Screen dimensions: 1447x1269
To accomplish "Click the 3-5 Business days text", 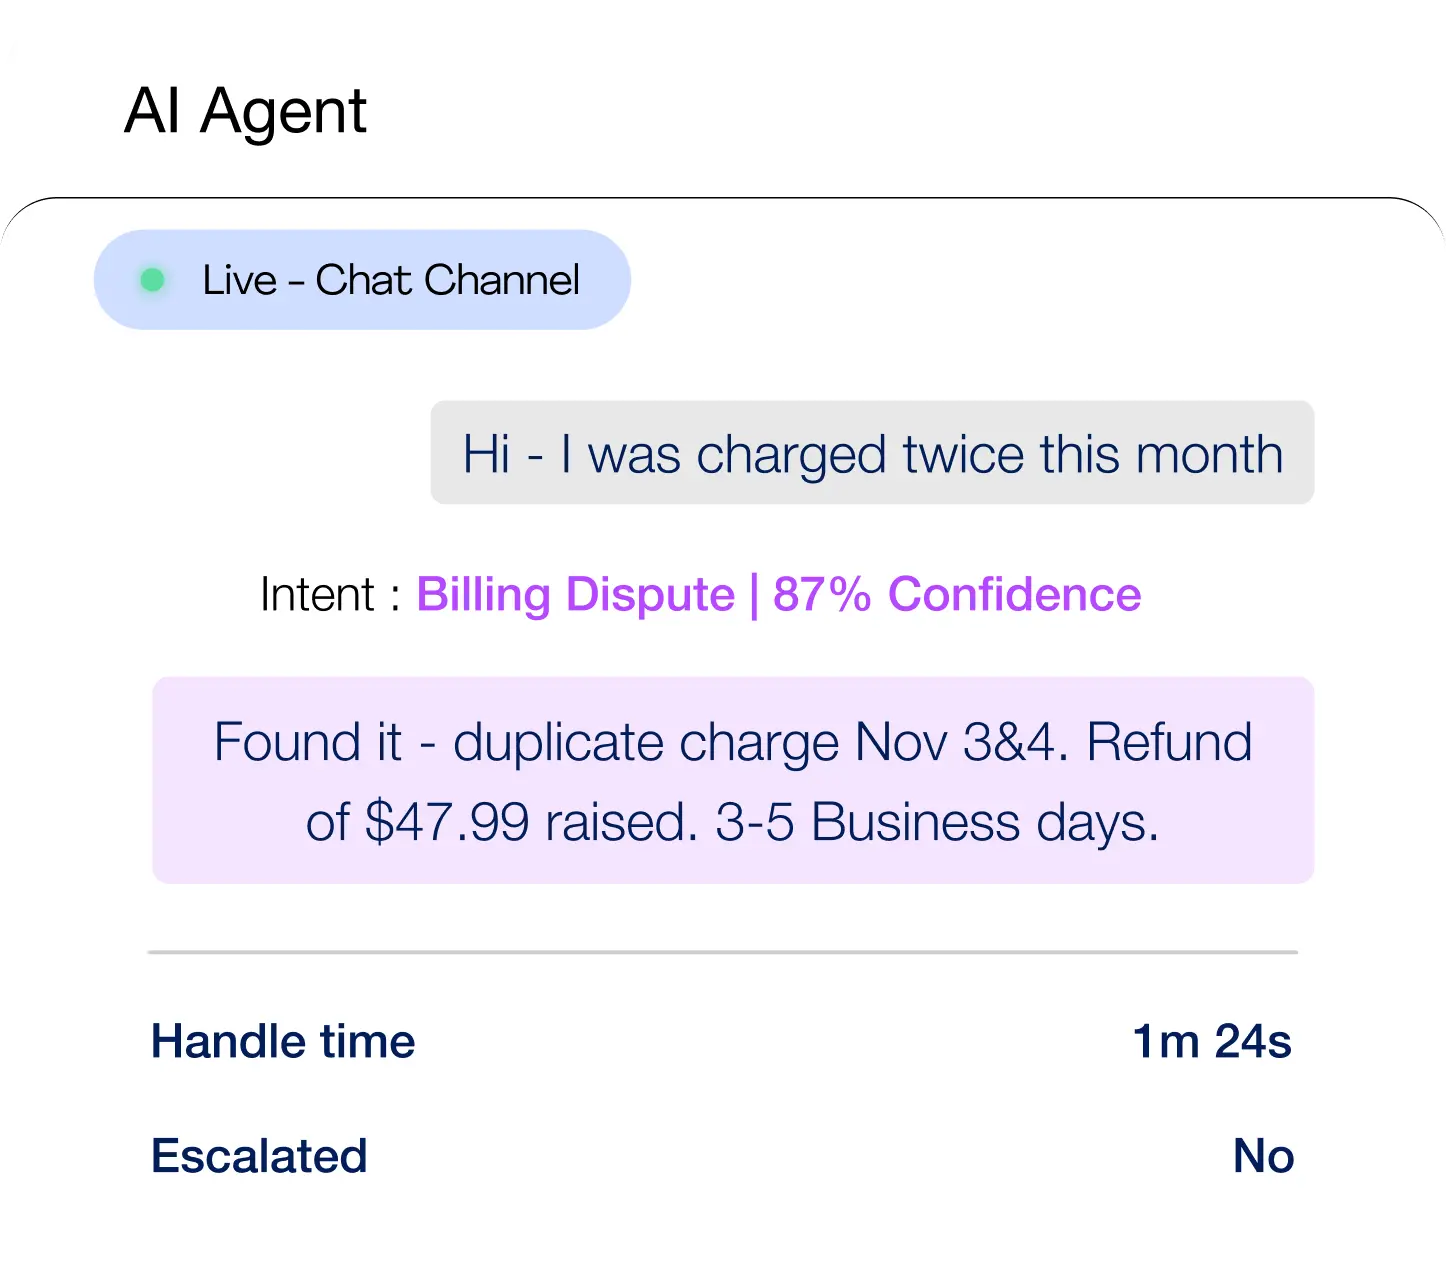I will click(937, 823).
